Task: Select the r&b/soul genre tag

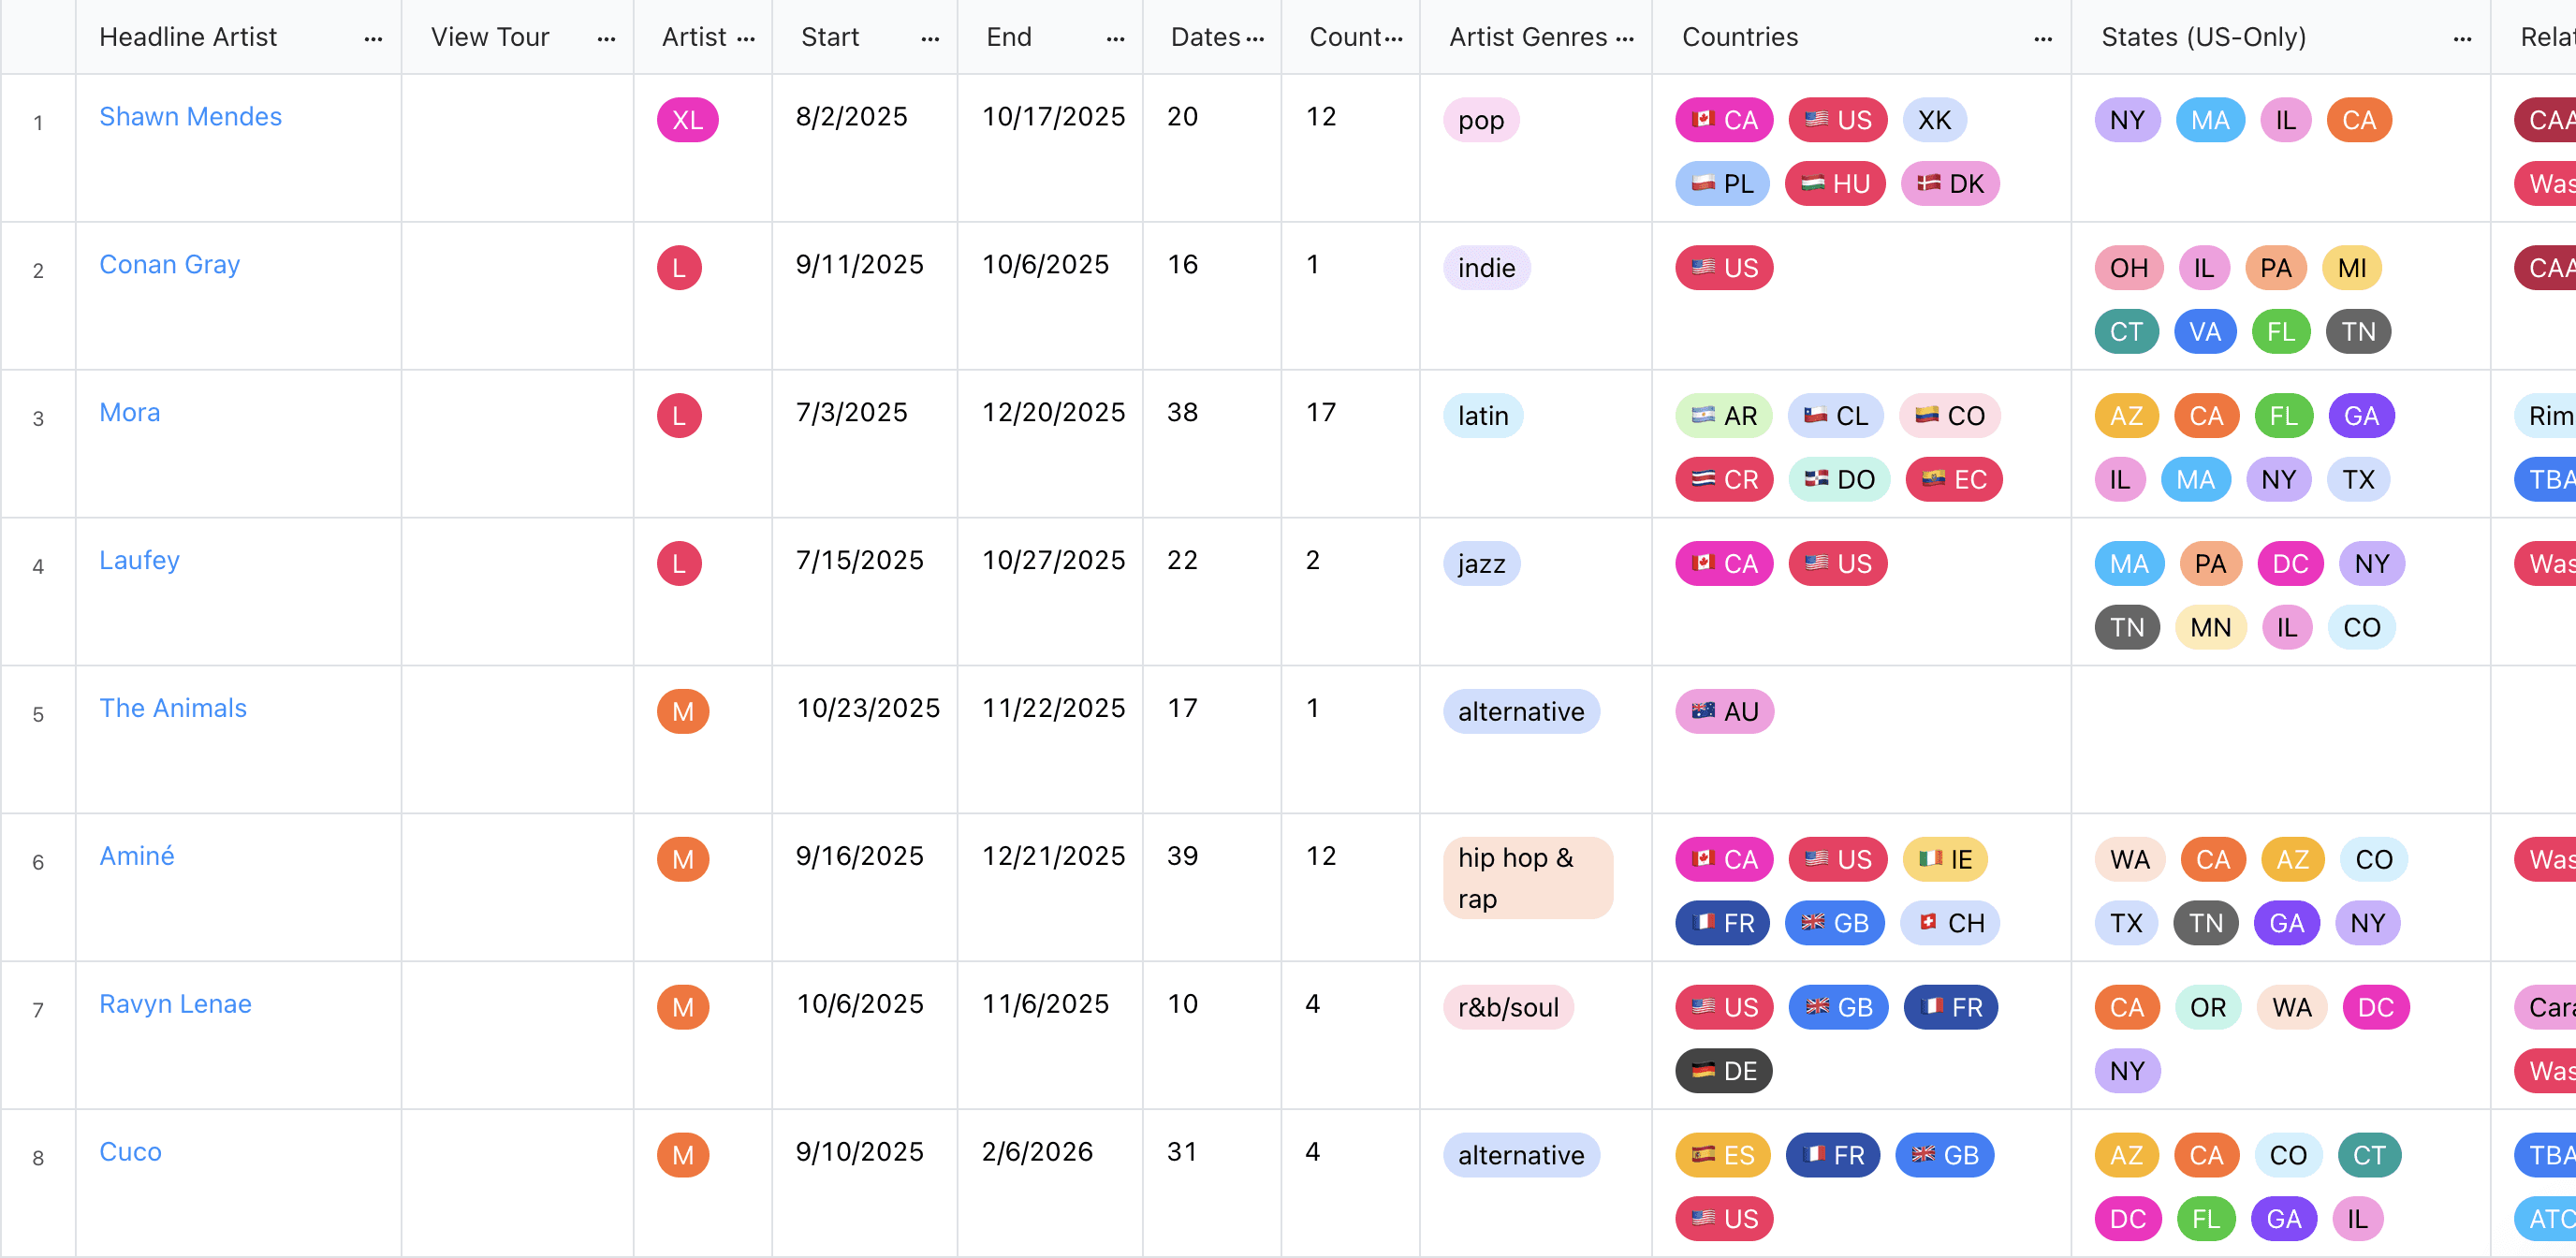Action: [x=1508, y=1008]
